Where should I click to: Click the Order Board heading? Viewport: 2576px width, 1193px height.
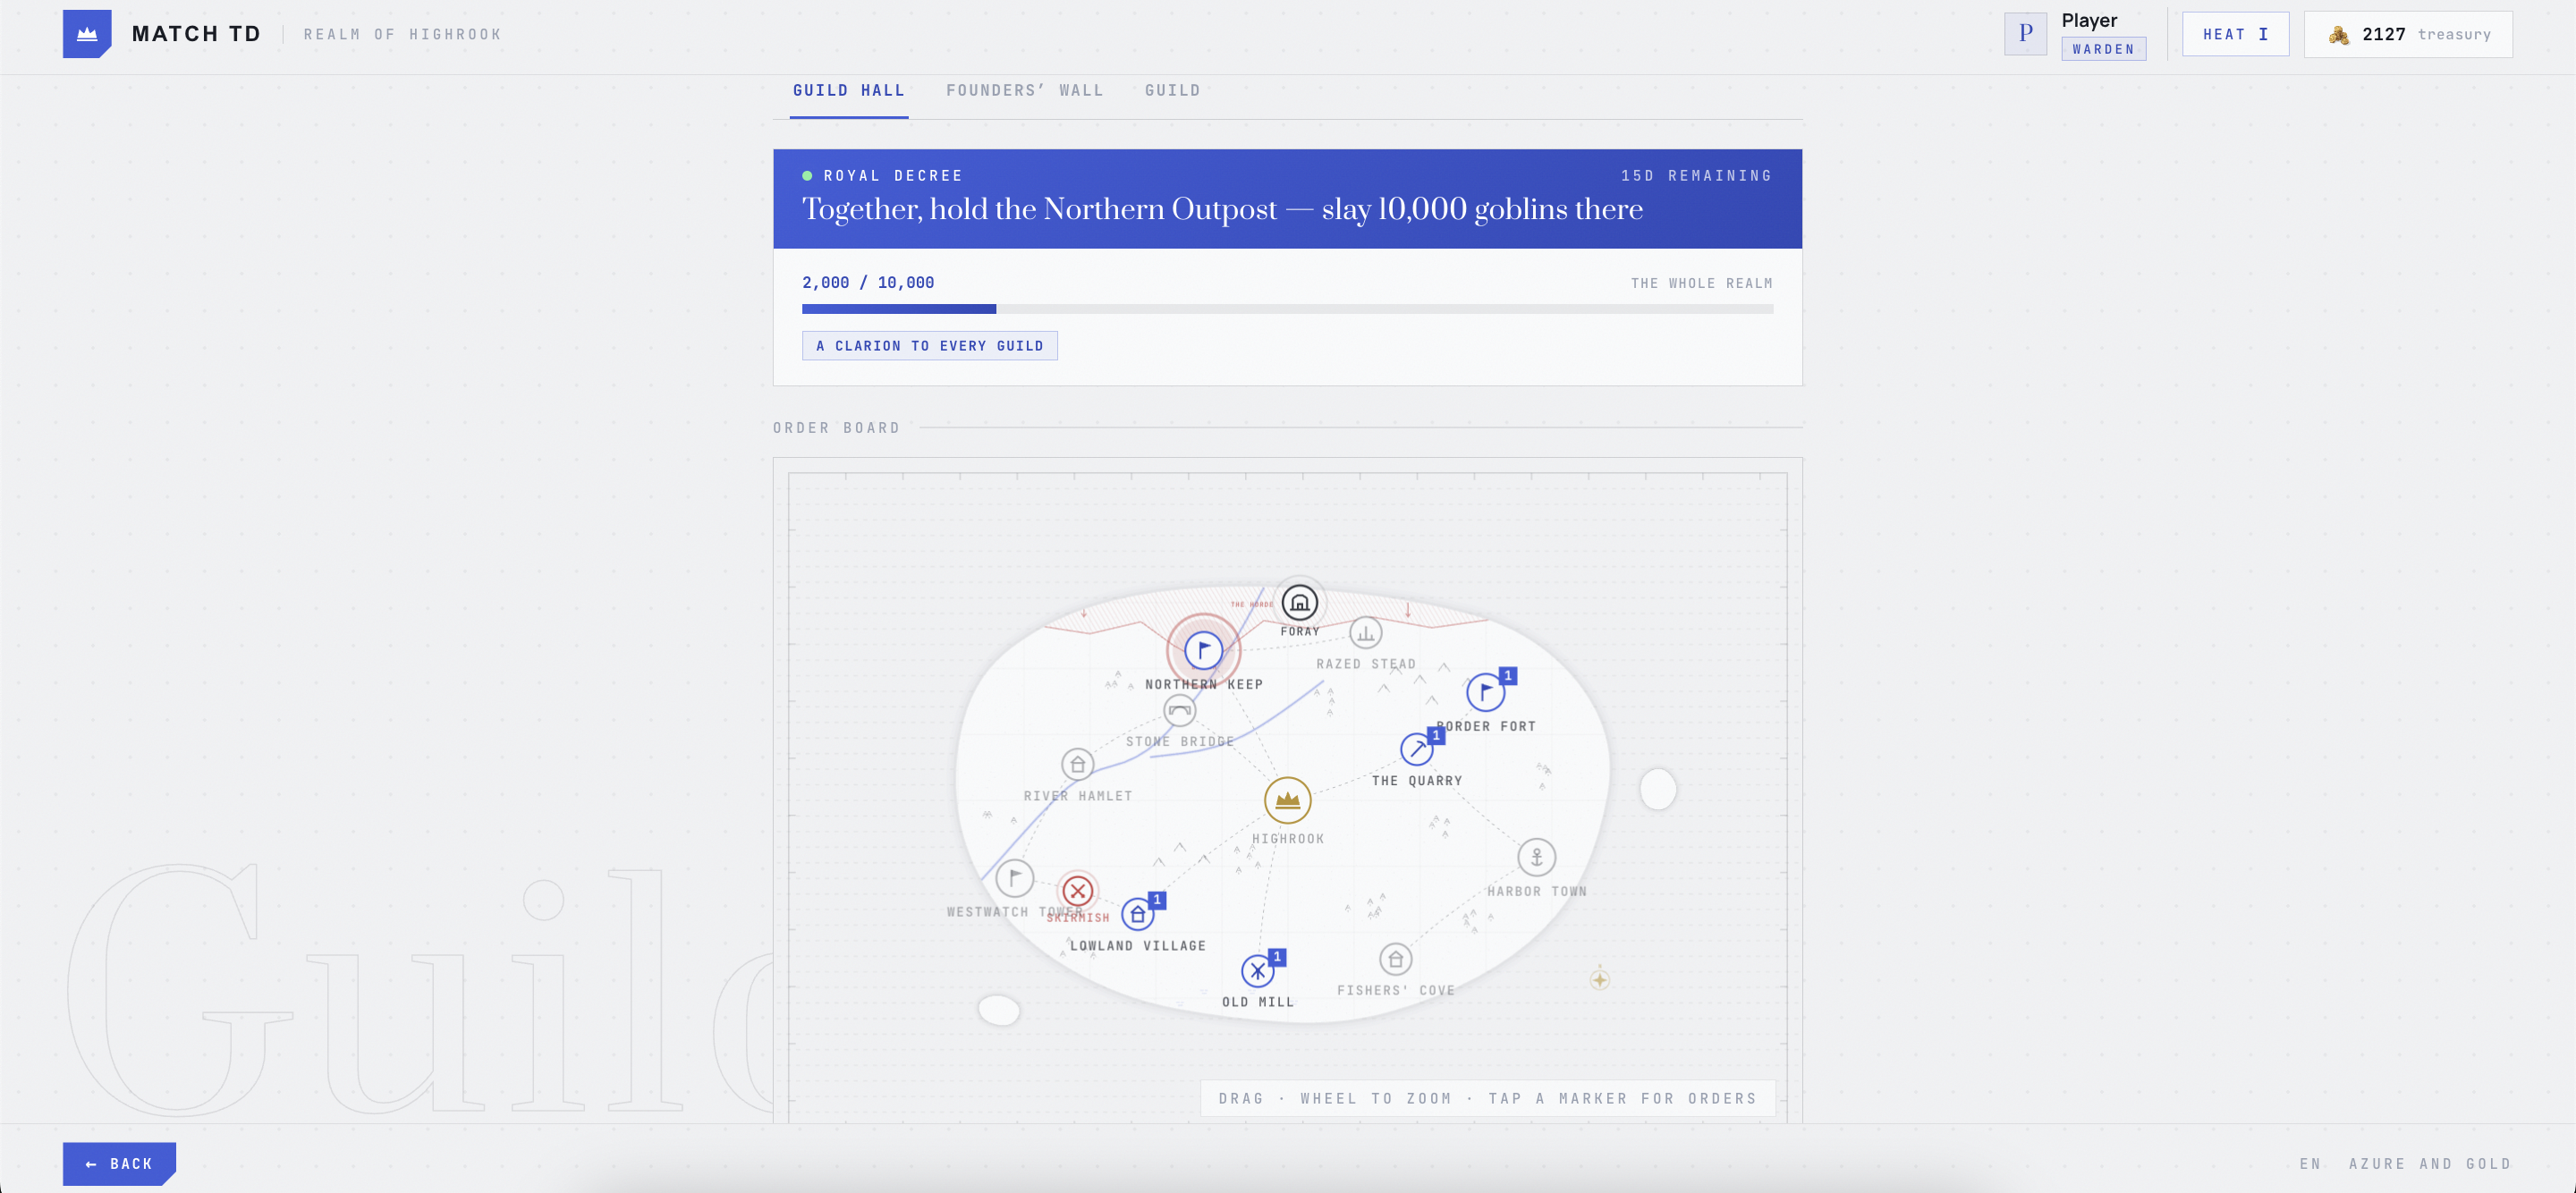tap(836, 428)
